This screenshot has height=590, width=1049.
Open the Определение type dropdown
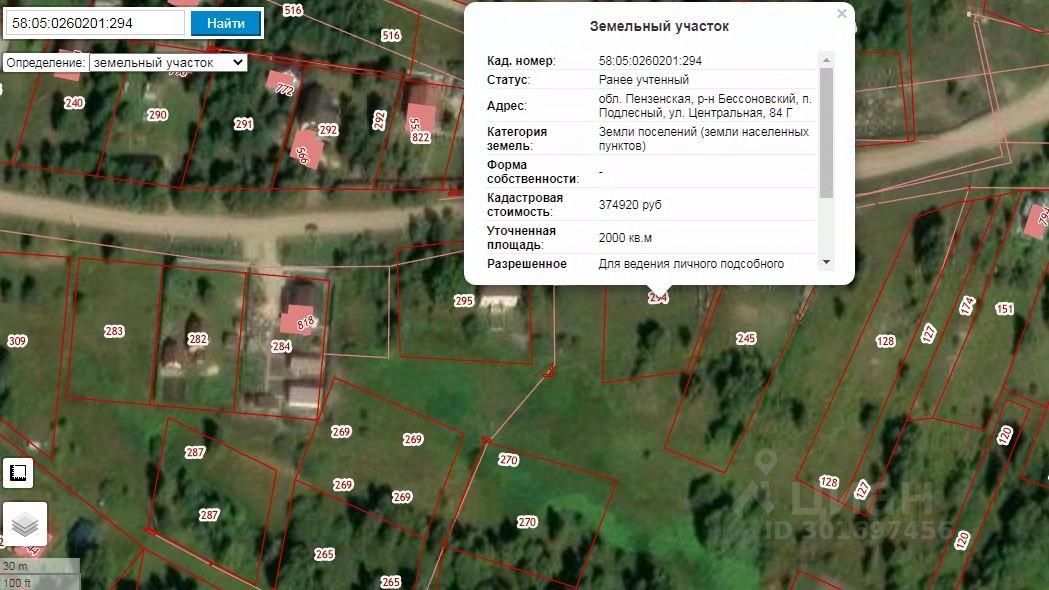tap(168, 63)
